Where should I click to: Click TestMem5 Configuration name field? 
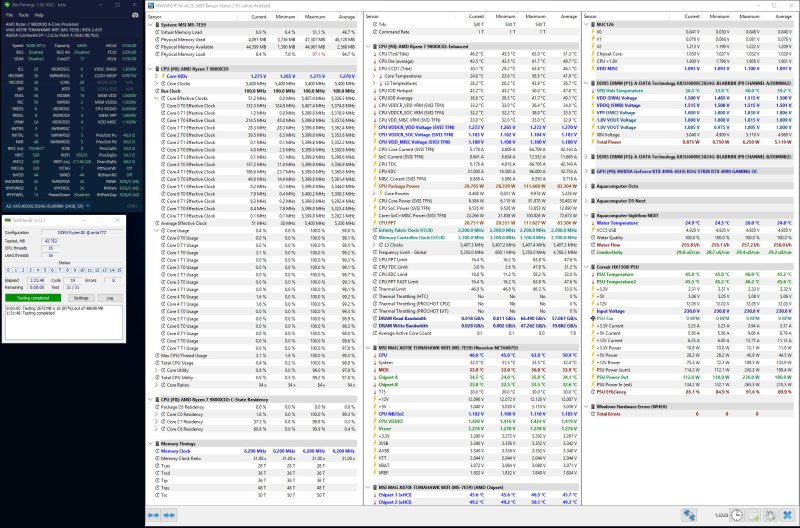pos(82,232)
